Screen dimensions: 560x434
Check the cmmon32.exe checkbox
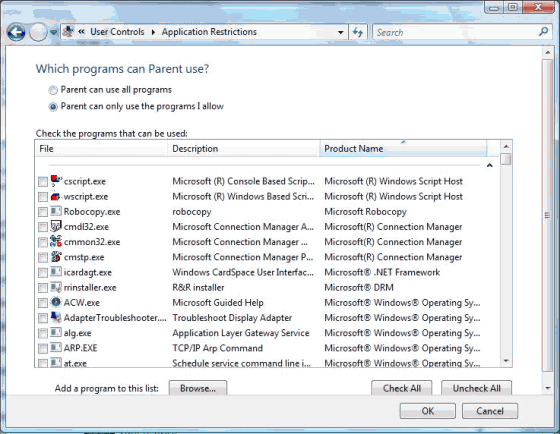coord(43,243)
